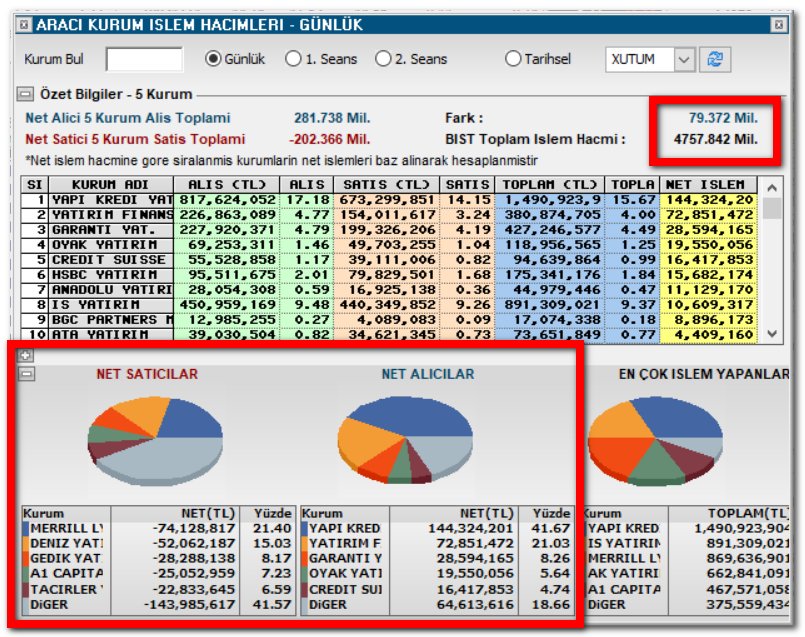This screenshot has width=805, height=637.
Task: Click CREDIT SUI row in Net Alicilar list
Action: pyautogui.click(x=437, y=589)
